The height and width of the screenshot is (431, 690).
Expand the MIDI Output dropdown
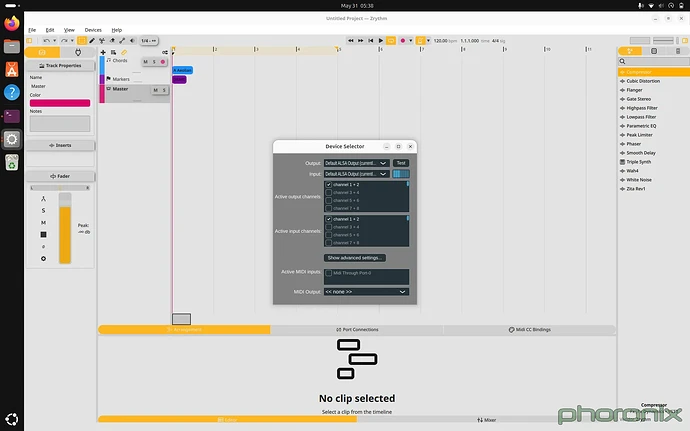[366, 292]
